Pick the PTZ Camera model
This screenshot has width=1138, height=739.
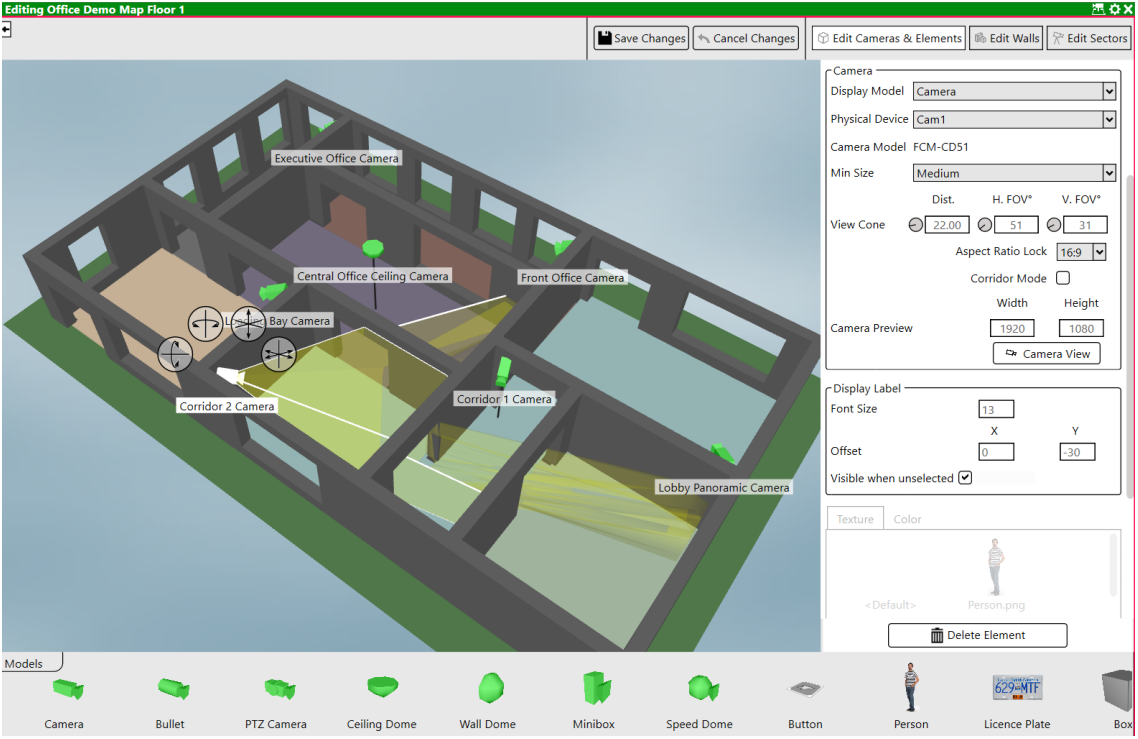click(x=279, y=688)
